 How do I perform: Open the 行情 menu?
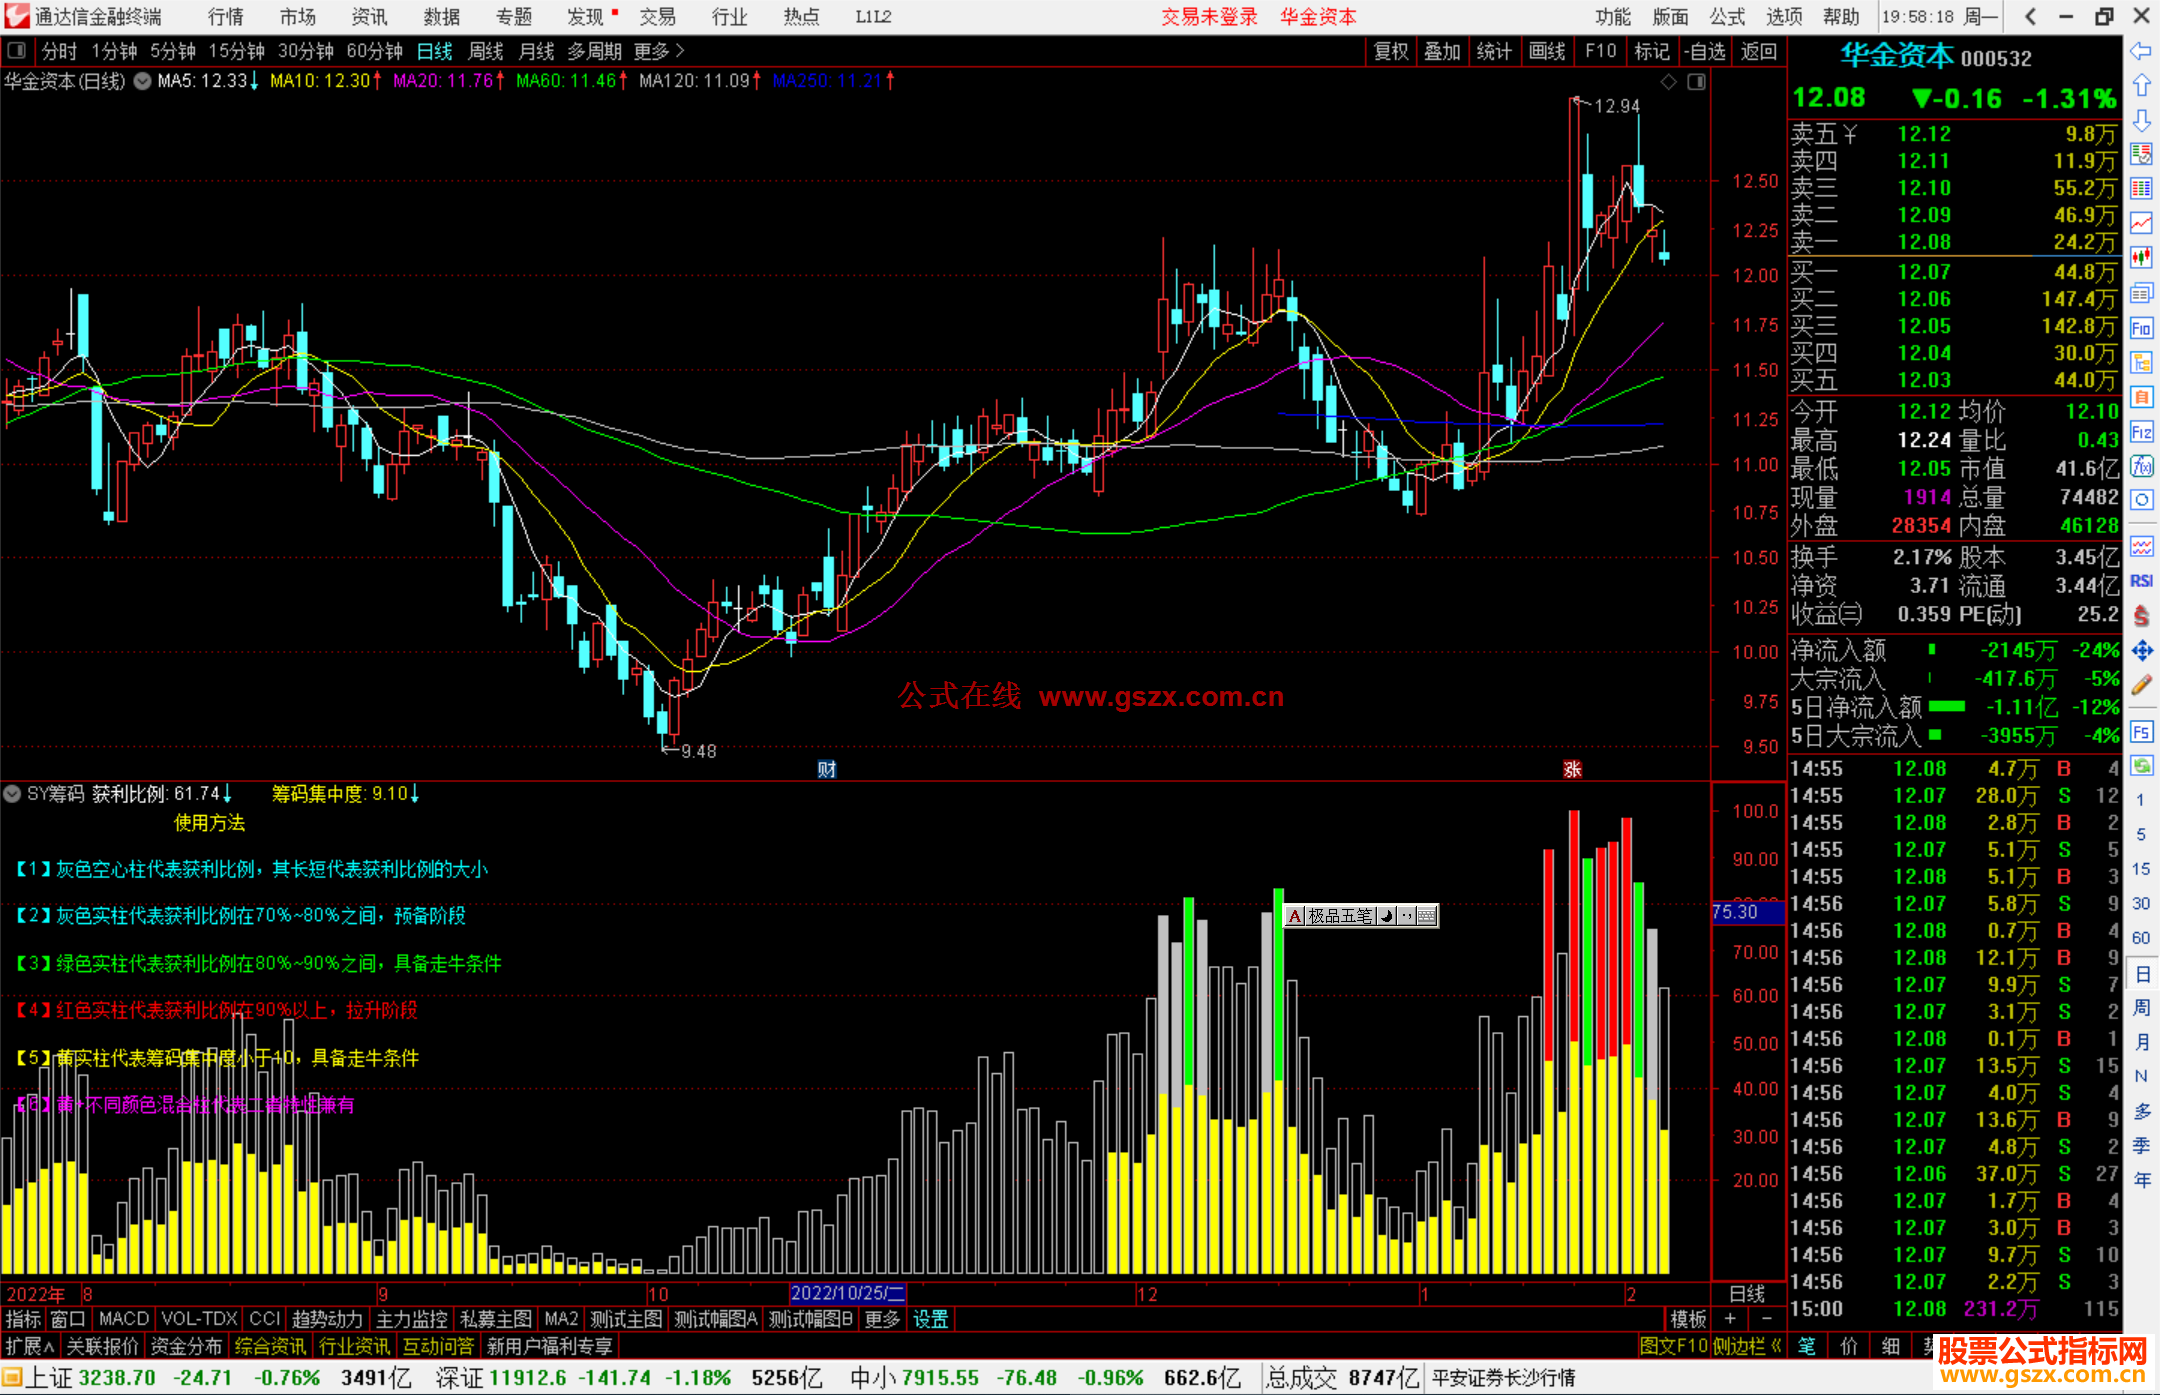pyautogui.click(x=225, y=17)
